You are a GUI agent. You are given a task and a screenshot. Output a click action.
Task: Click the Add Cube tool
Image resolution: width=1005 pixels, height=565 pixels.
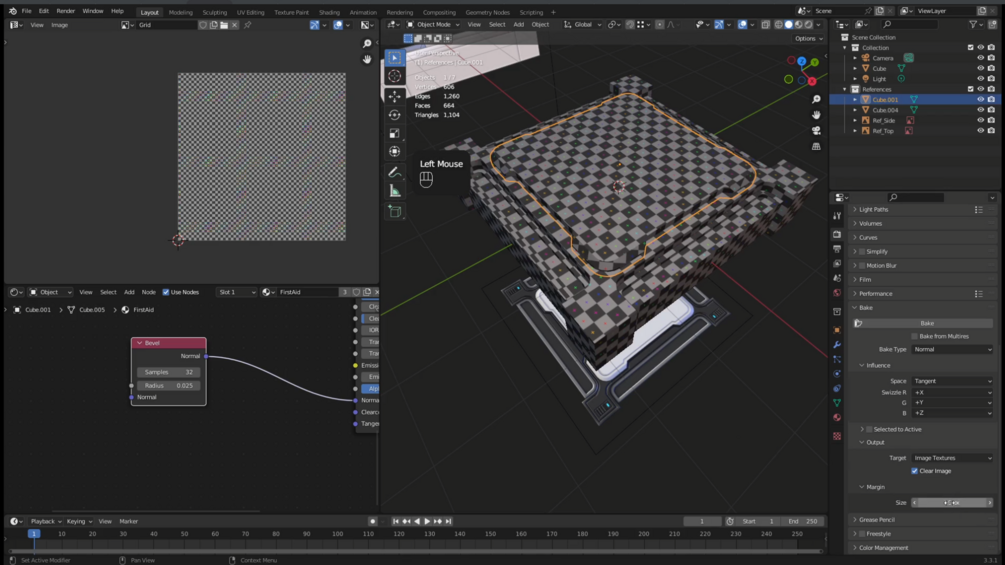pyautogui.click(x=395, y=212)
